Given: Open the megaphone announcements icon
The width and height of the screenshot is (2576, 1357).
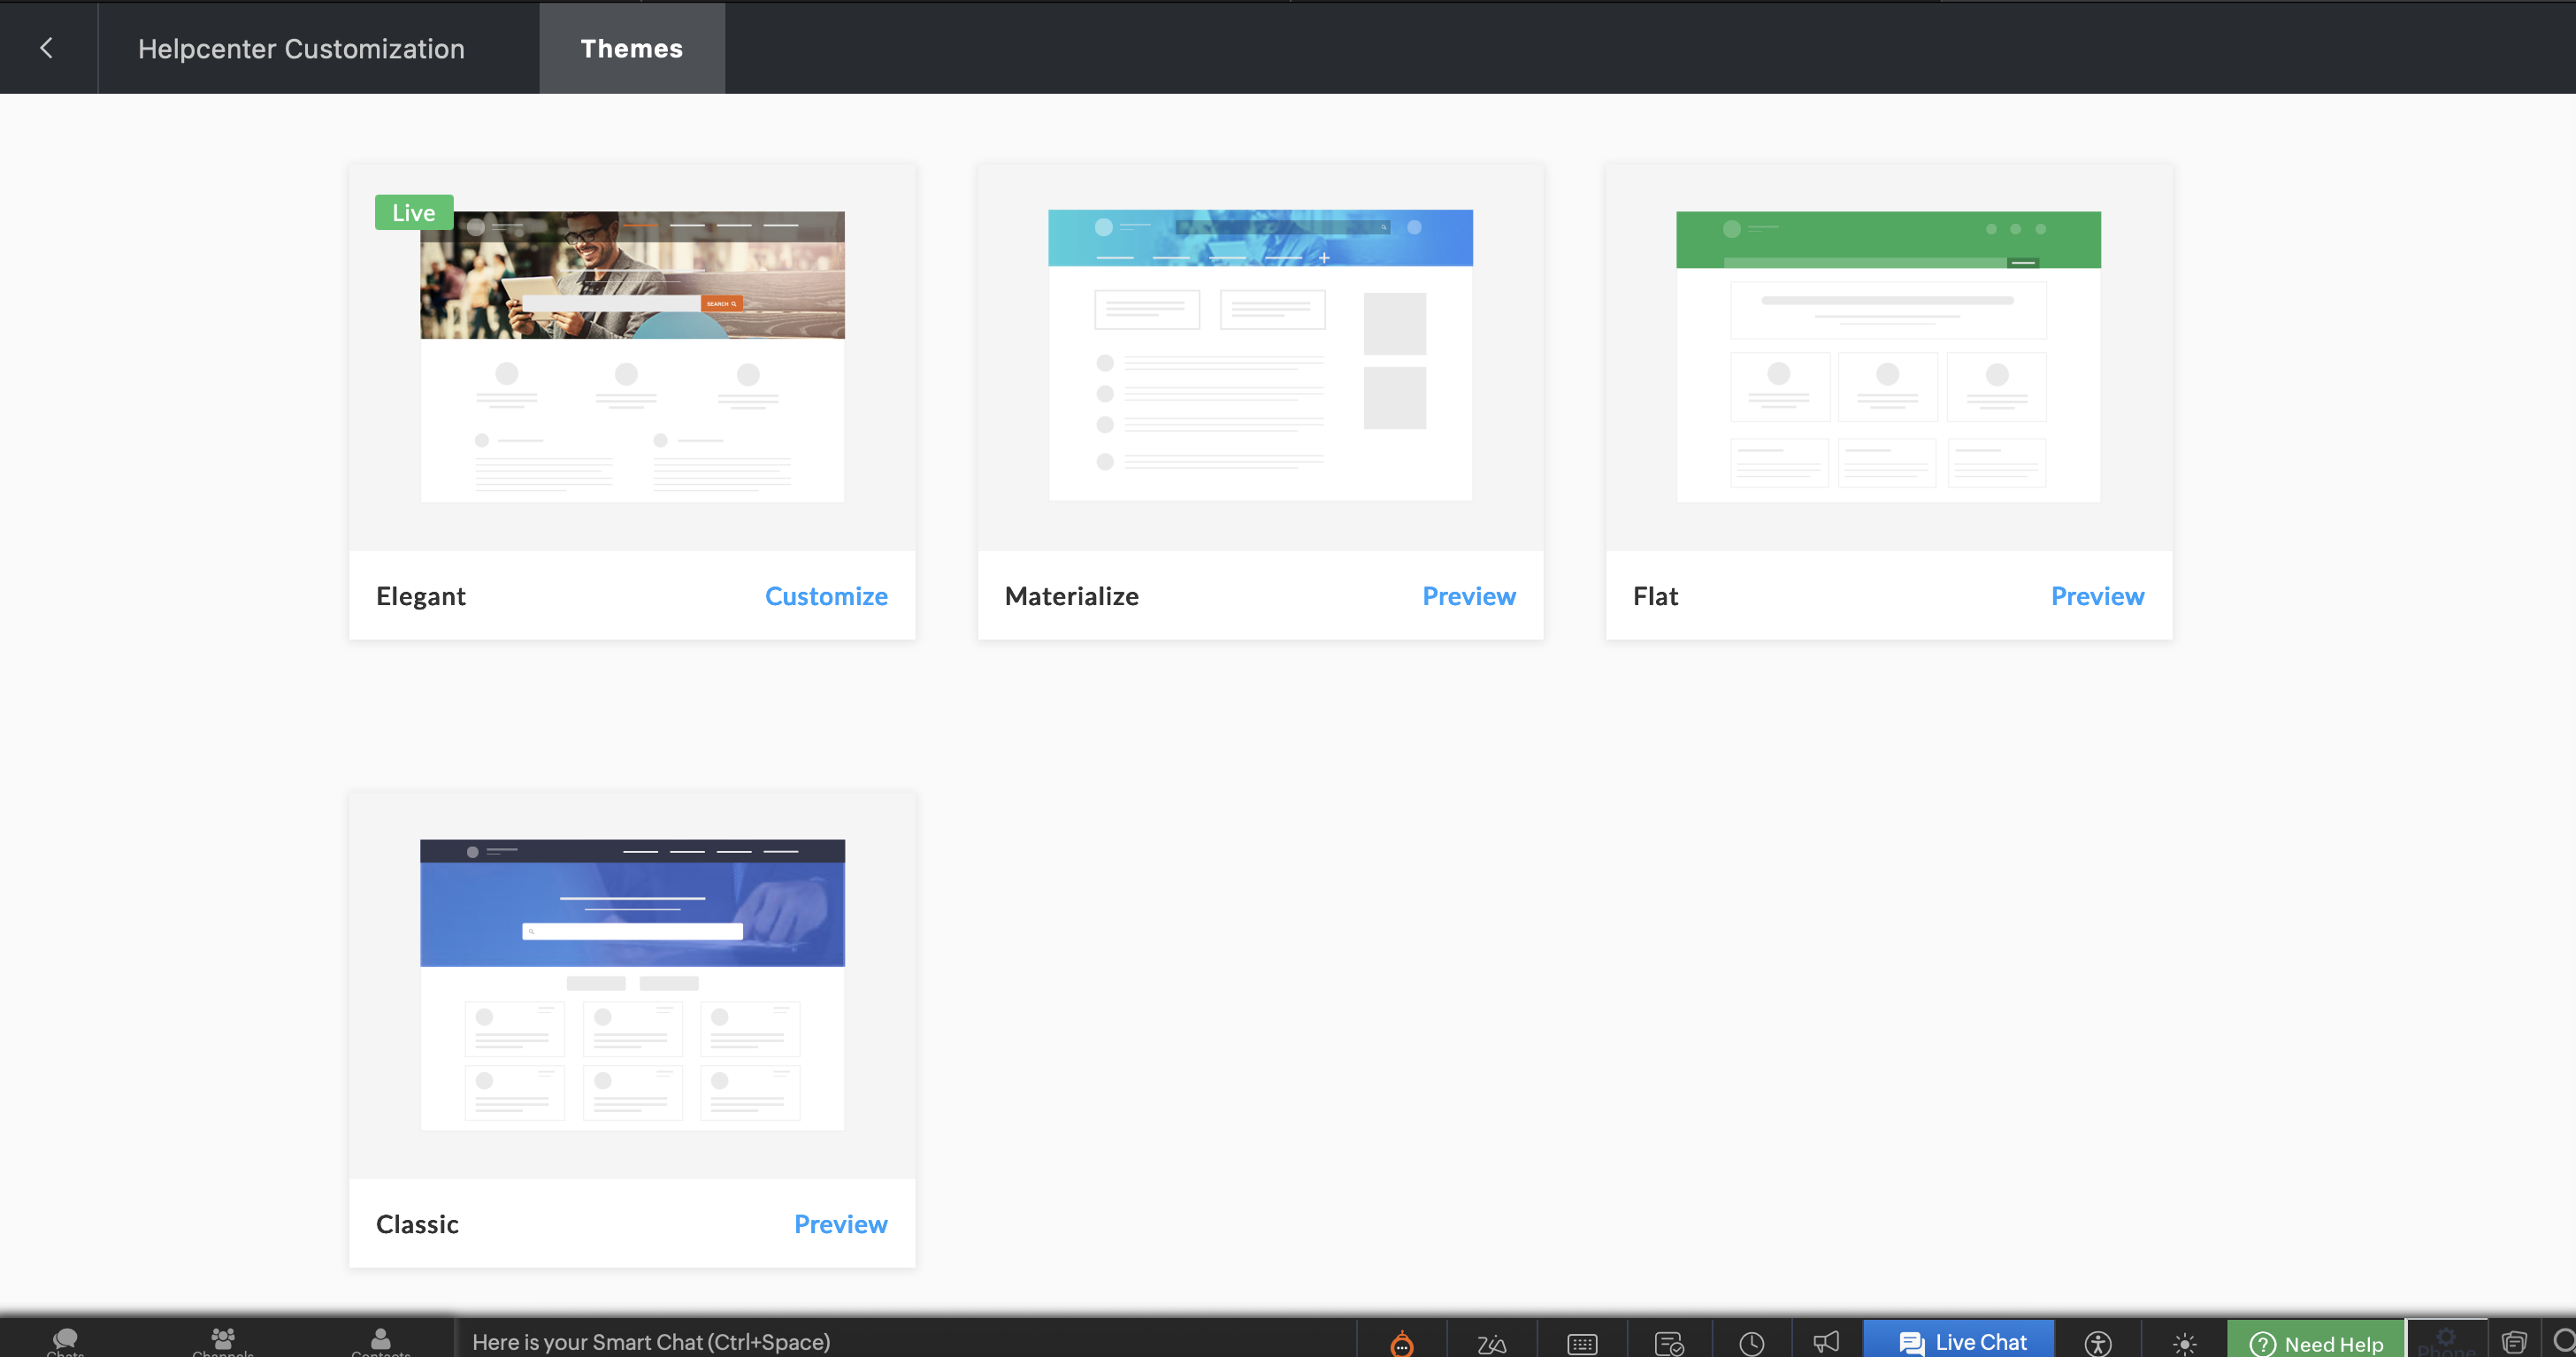Looking at the screenshot, I should pos(1826,1342).
